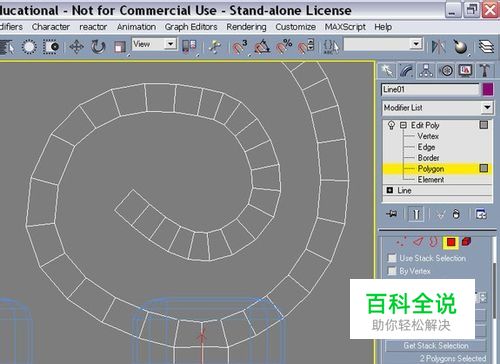Click the Remove Modifier from stack icon
The image size is (500, 364).
tap(456, 214)
